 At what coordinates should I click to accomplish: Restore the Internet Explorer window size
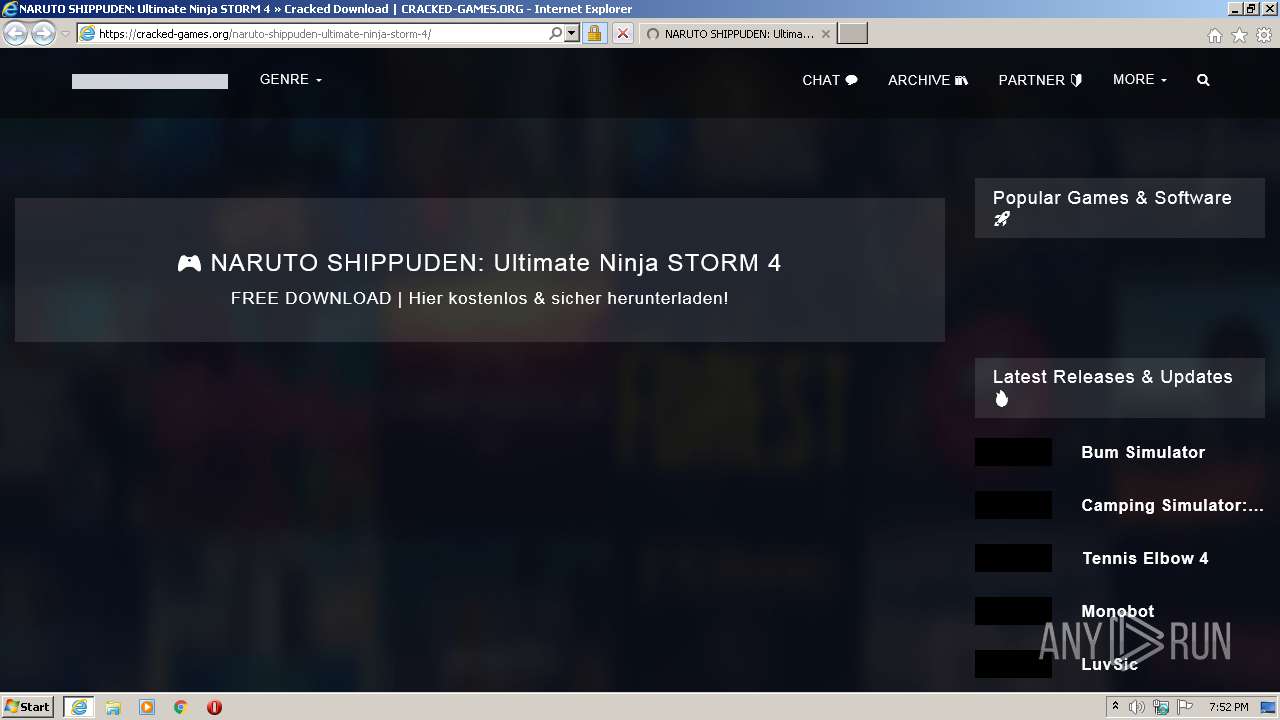coord(1250,9)
